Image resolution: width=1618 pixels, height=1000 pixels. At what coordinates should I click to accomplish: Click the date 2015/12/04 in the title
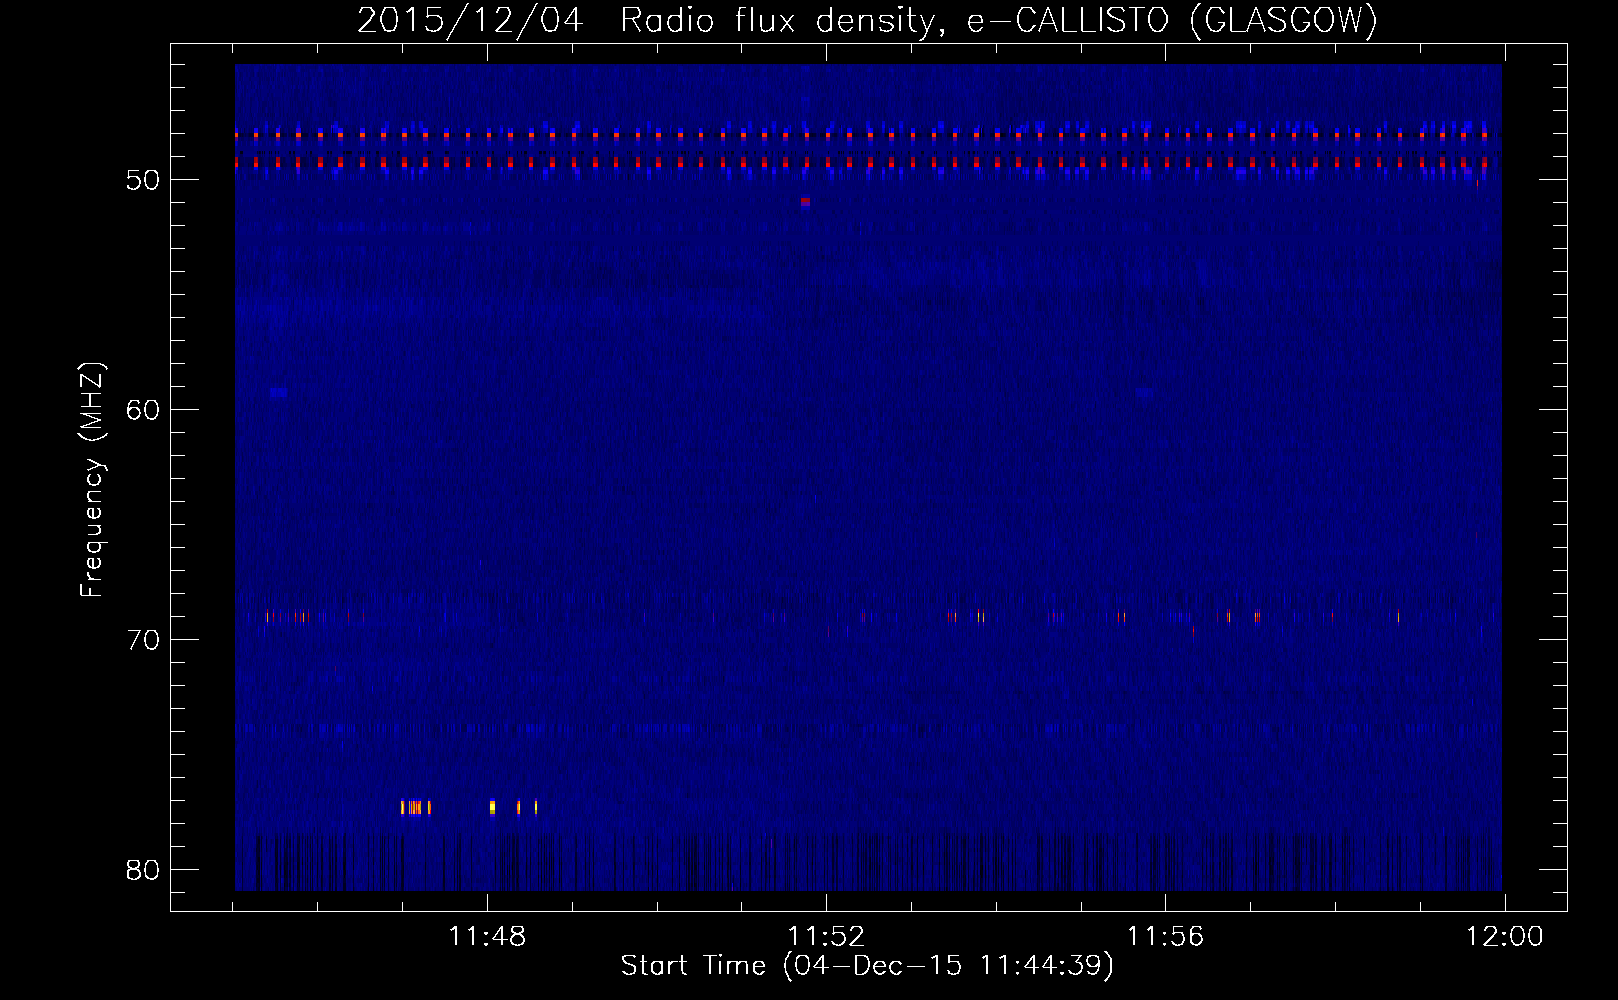coord(470,20)
